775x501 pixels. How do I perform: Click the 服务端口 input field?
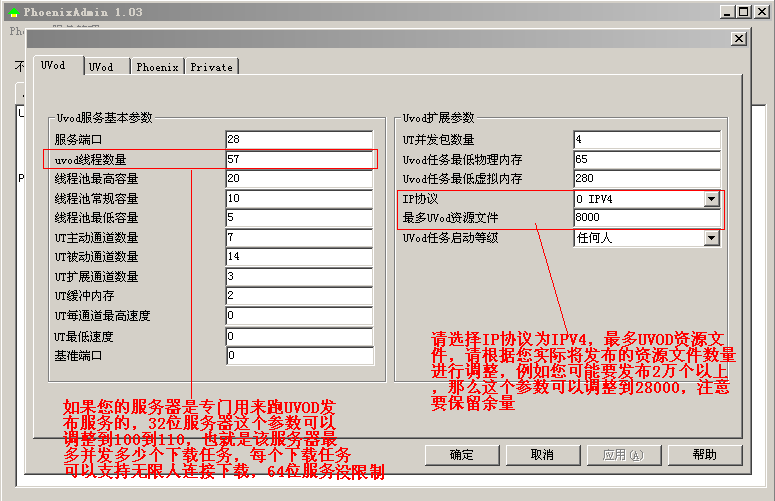[299, 139]
